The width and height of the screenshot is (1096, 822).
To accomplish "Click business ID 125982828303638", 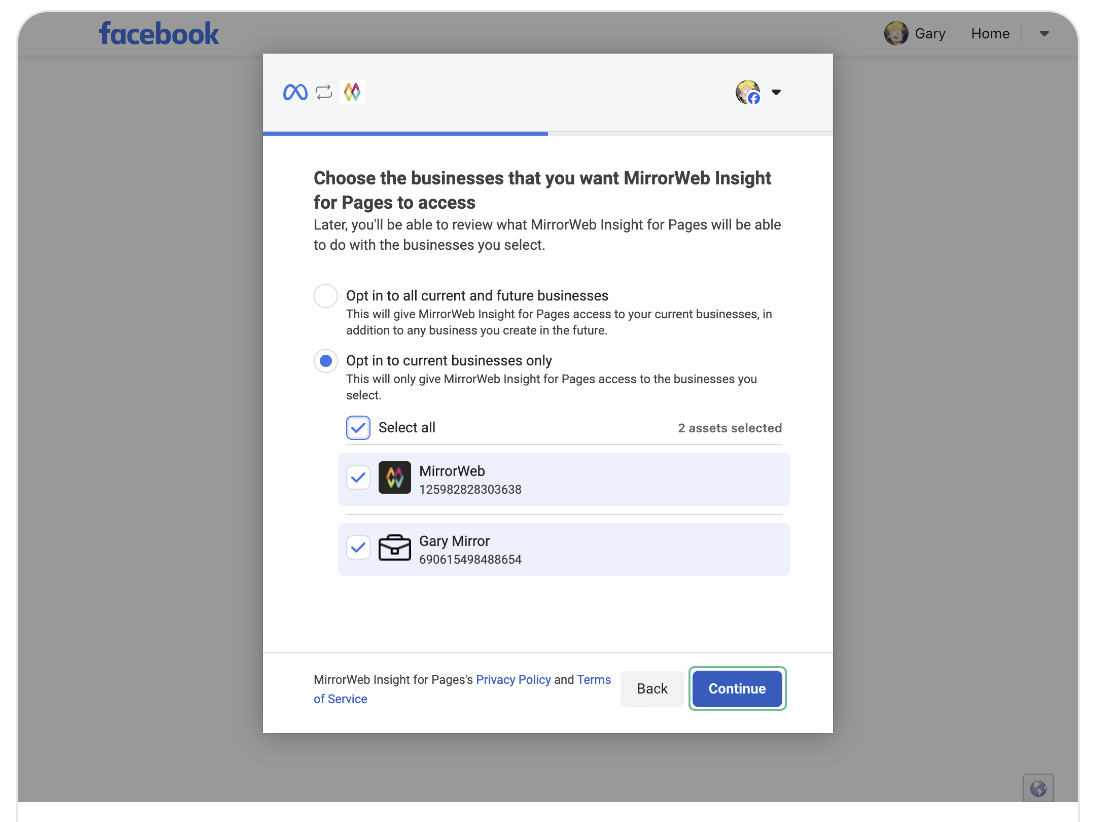I will [470, 489].
